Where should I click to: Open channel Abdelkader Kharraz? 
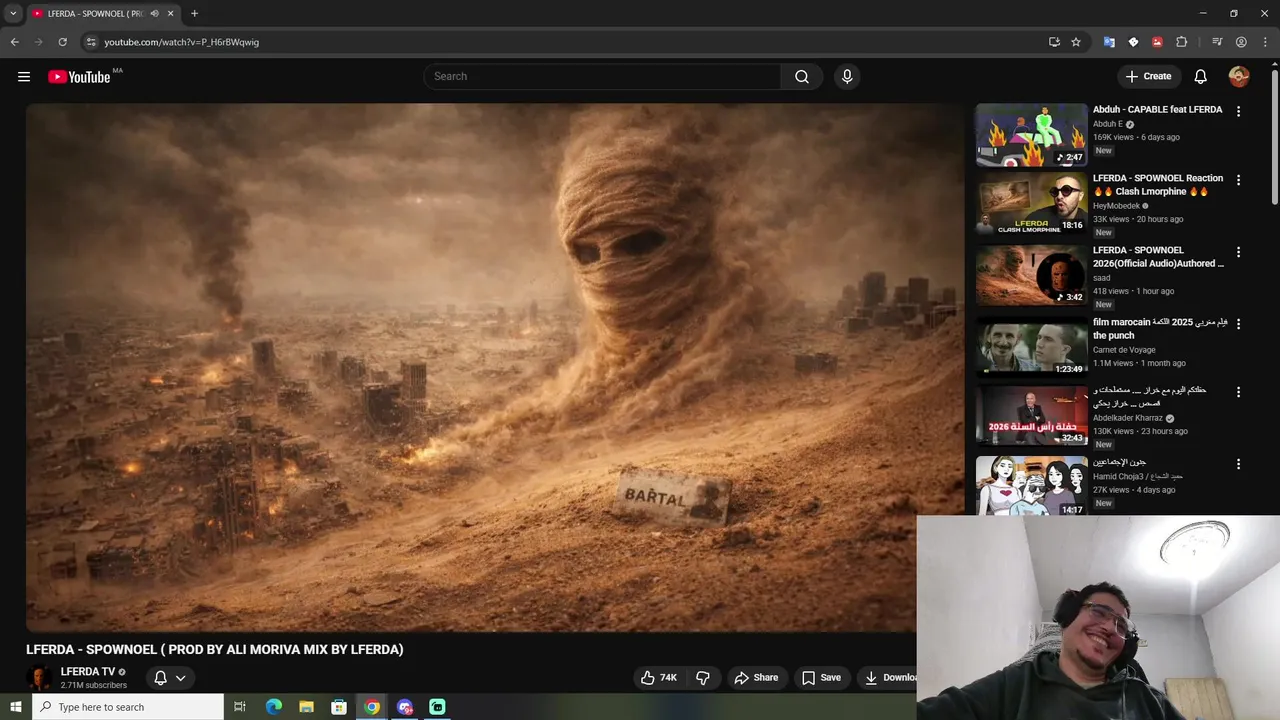(x=1128, y=418)
